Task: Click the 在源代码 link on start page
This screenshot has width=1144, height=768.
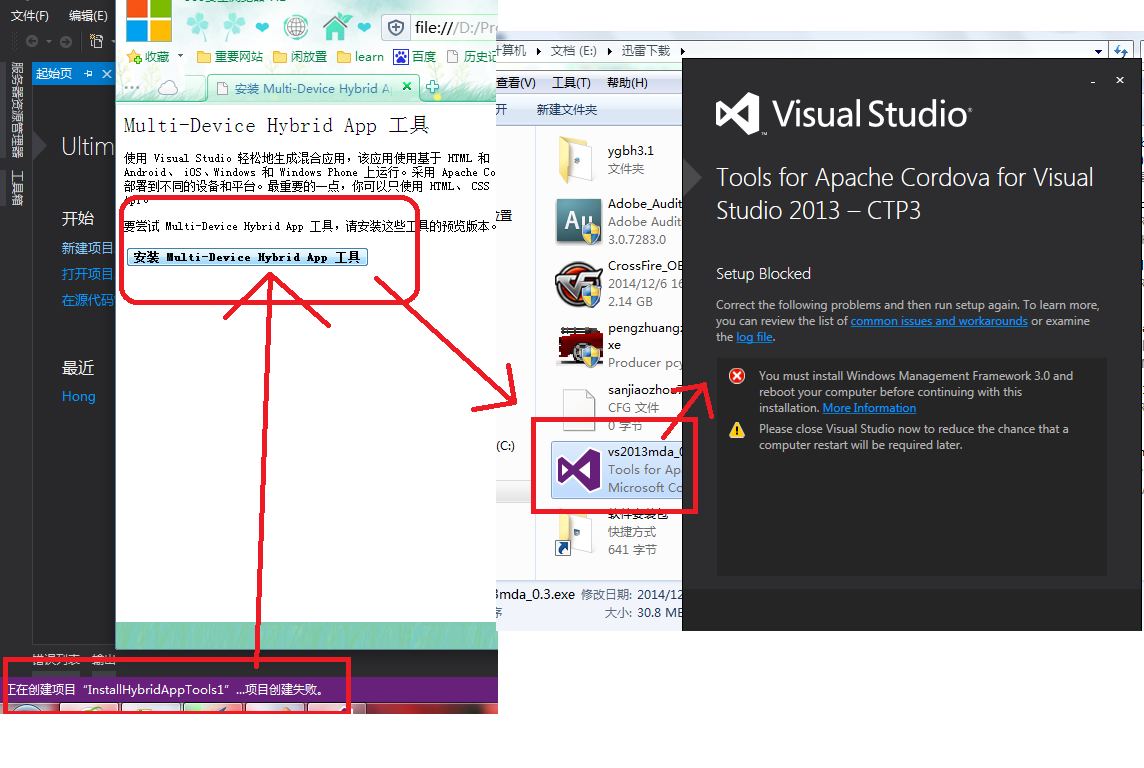Action: pyautogui.click(x=88, y=300)
